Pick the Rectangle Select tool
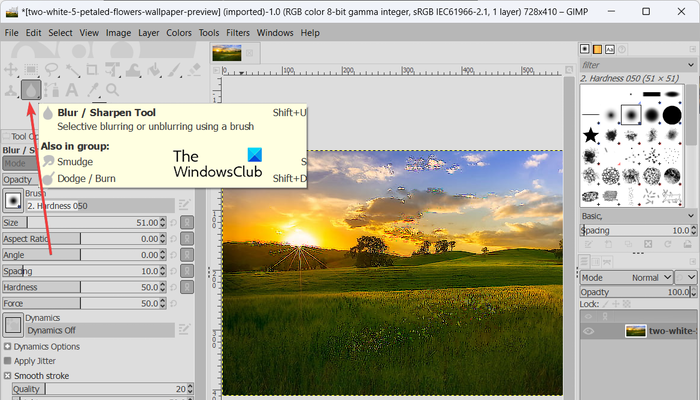The width and height of the screenshot is (700, 400). (x=32, y=68)
